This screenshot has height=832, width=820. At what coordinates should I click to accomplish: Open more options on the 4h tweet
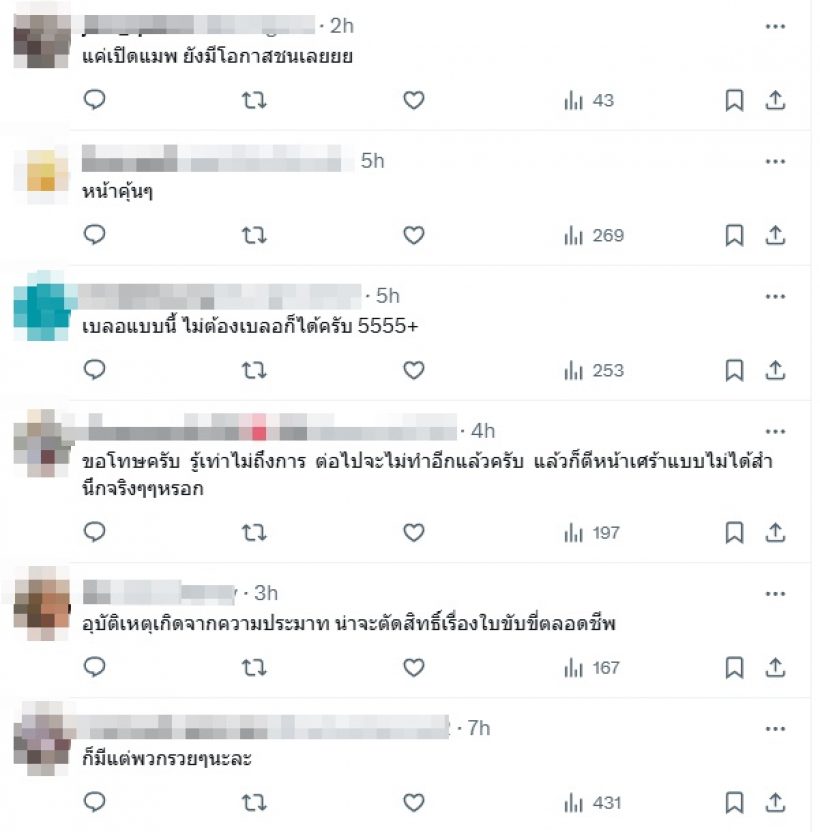[x=775, y=431]
